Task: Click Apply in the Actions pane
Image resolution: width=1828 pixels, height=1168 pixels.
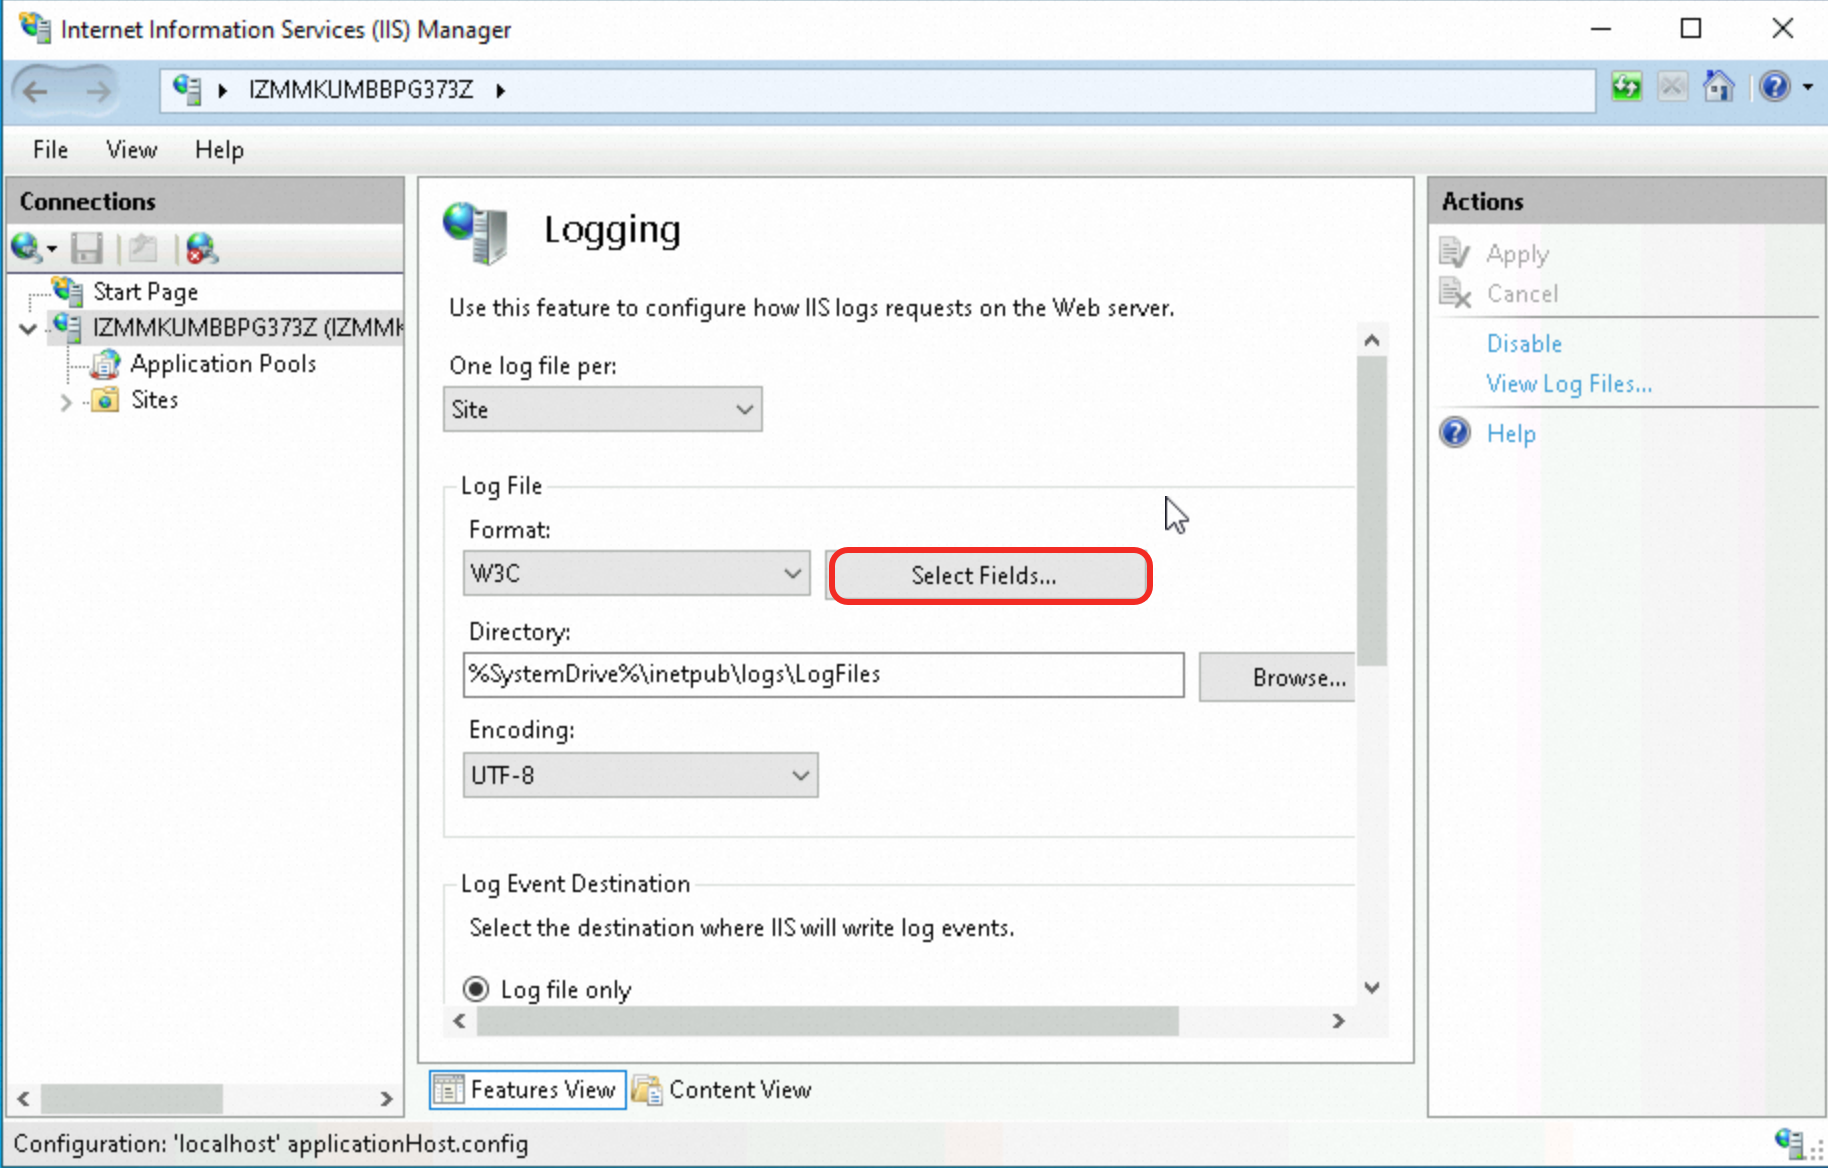Action: click(x=1518, y=254)
